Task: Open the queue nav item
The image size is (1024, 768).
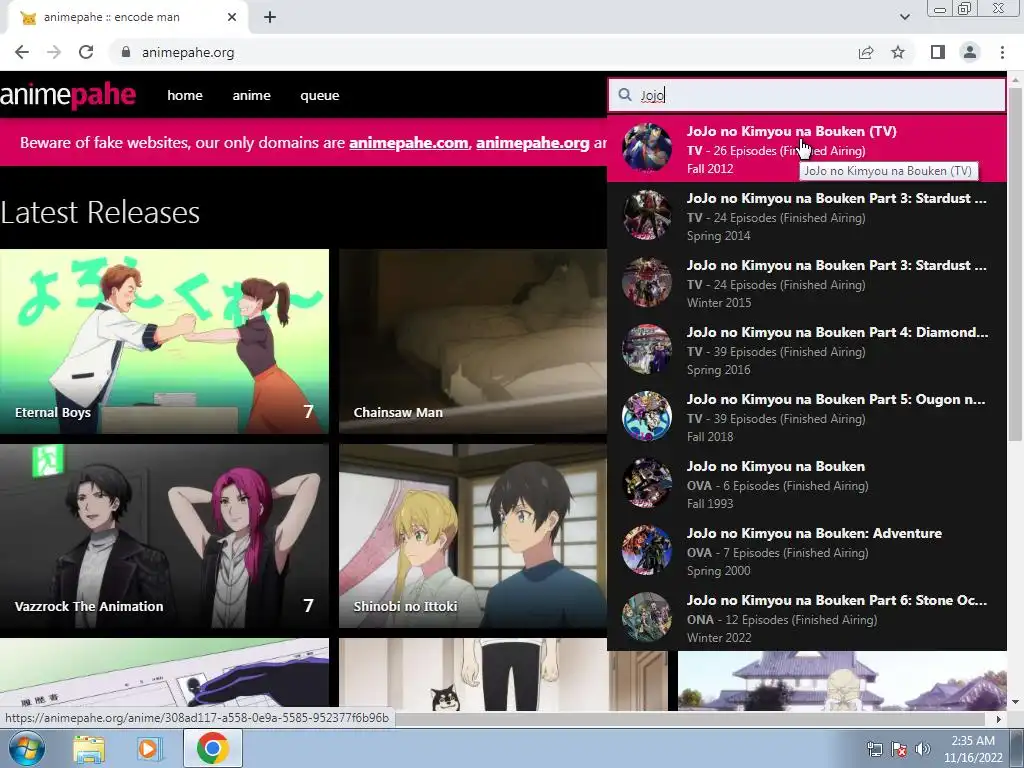Action: tap(319, 95)
